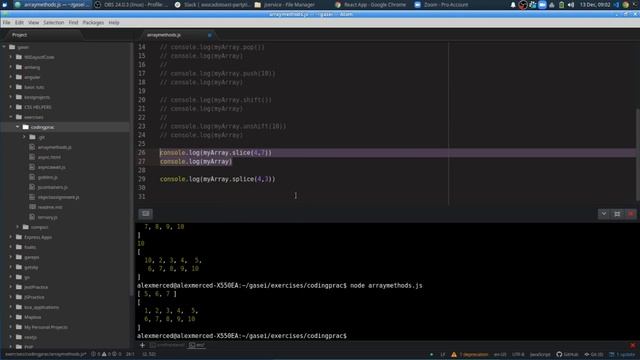640x360 pixels.
Task: Select the JSPractice folder
Action: (x=34, y=297)
